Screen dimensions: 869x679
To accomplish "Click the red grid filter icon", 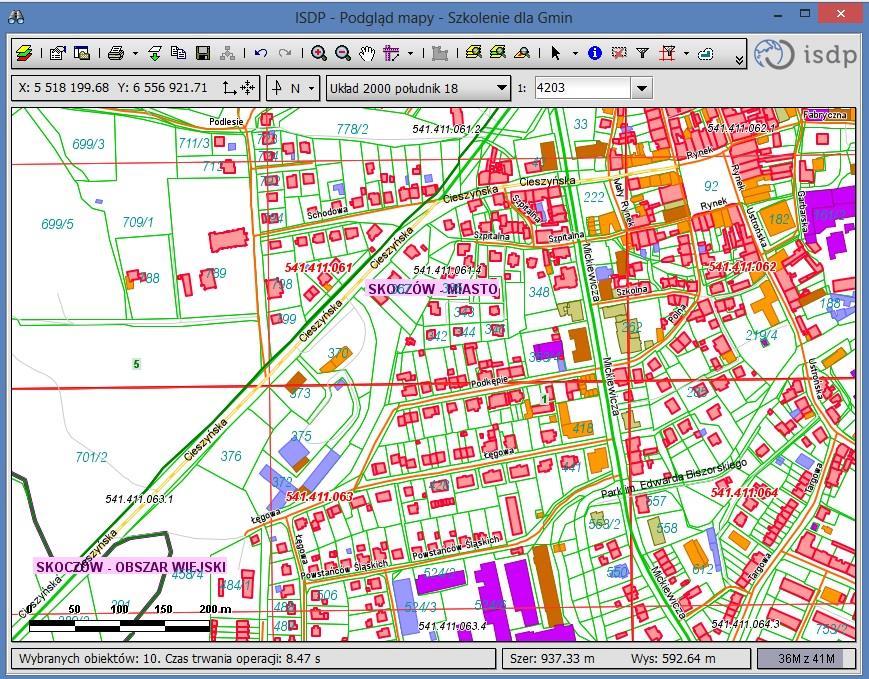I will (x=667, y=53).
